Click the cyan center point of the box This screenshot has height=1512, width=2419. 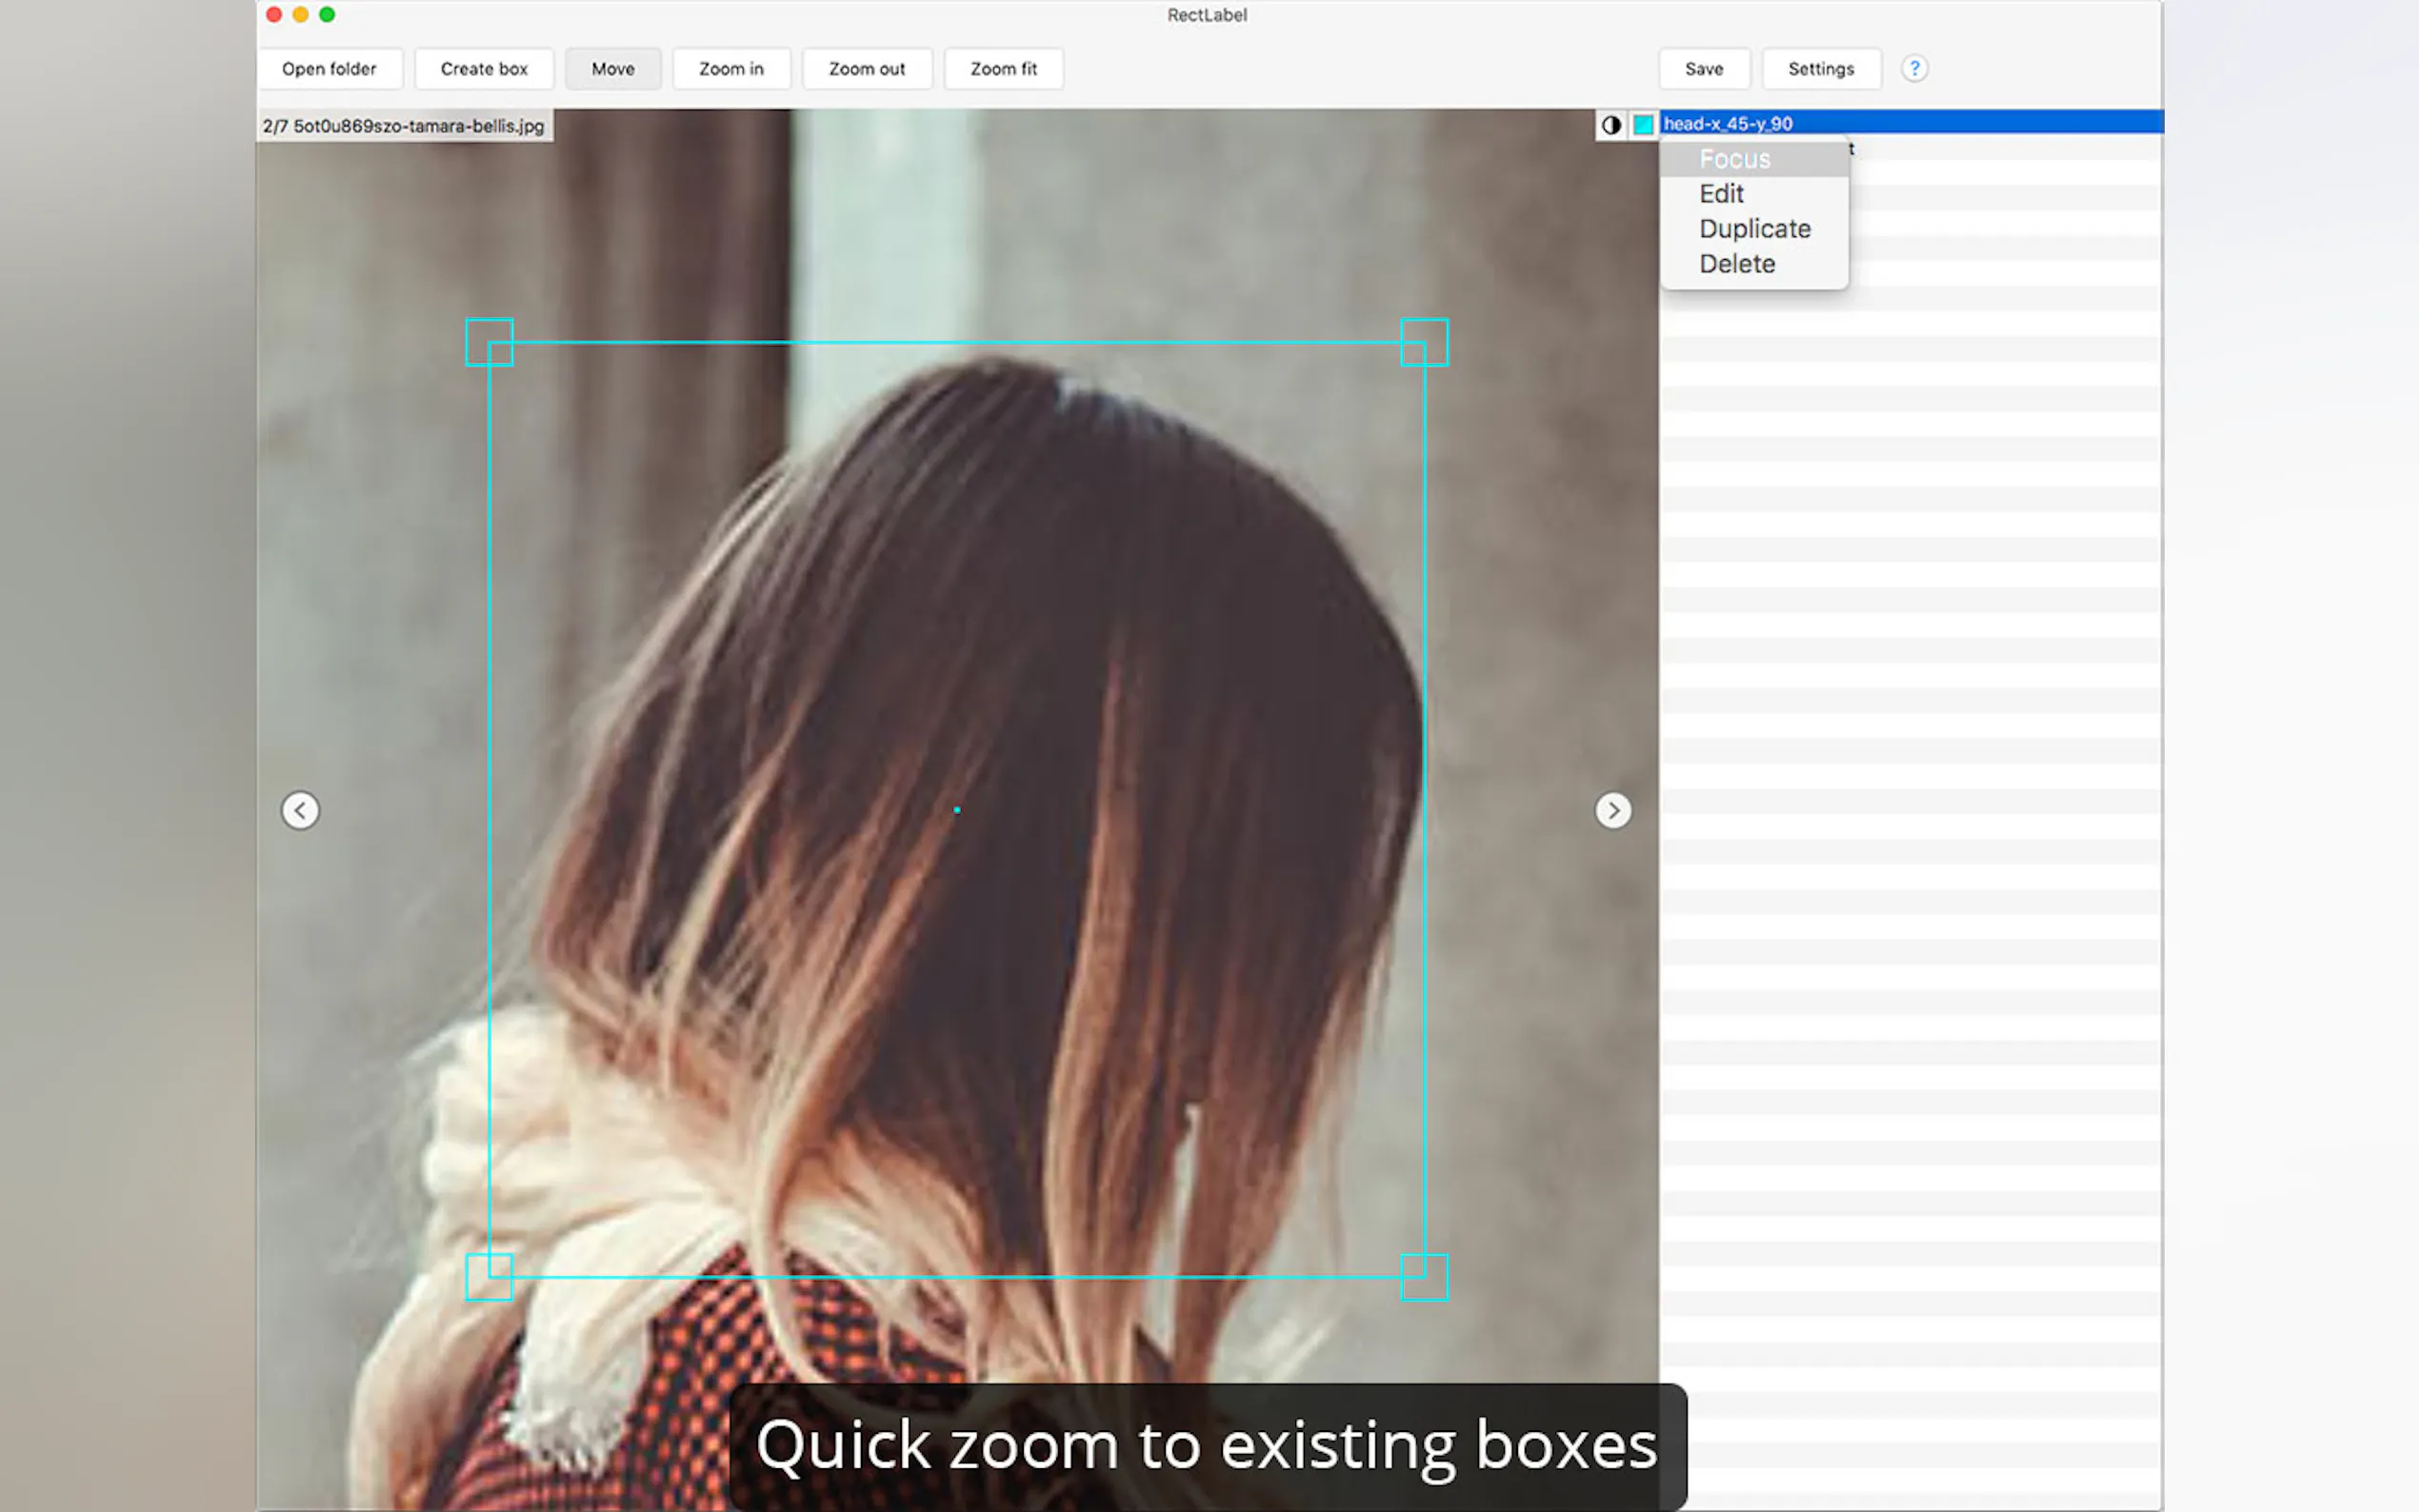[957, 810]
